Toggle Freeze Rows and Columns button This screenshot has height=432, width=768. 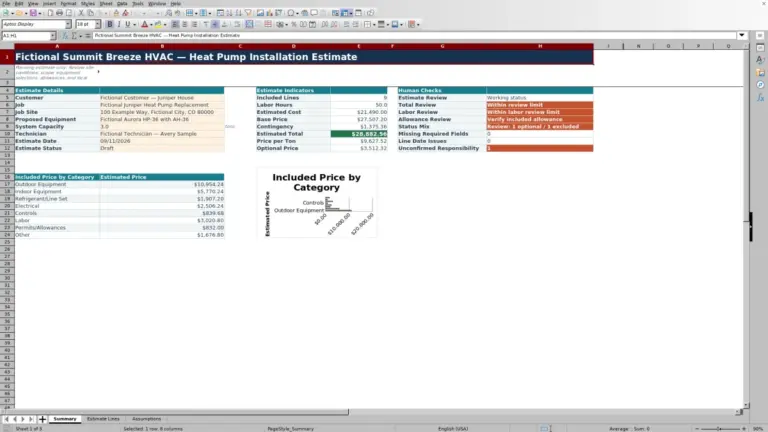345,13
